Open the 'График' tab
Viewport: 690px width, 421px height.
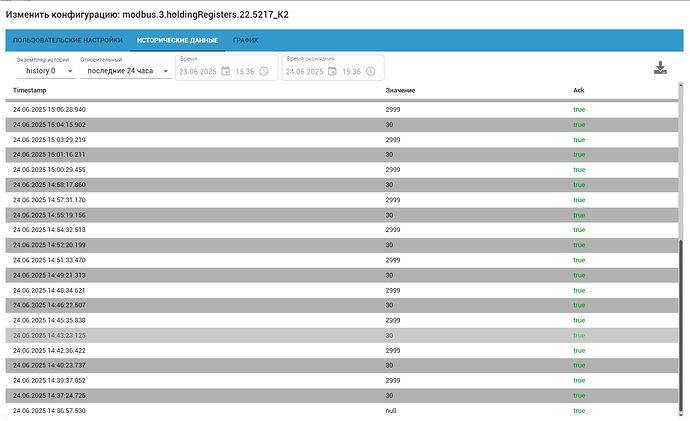(x=245, y=40)
